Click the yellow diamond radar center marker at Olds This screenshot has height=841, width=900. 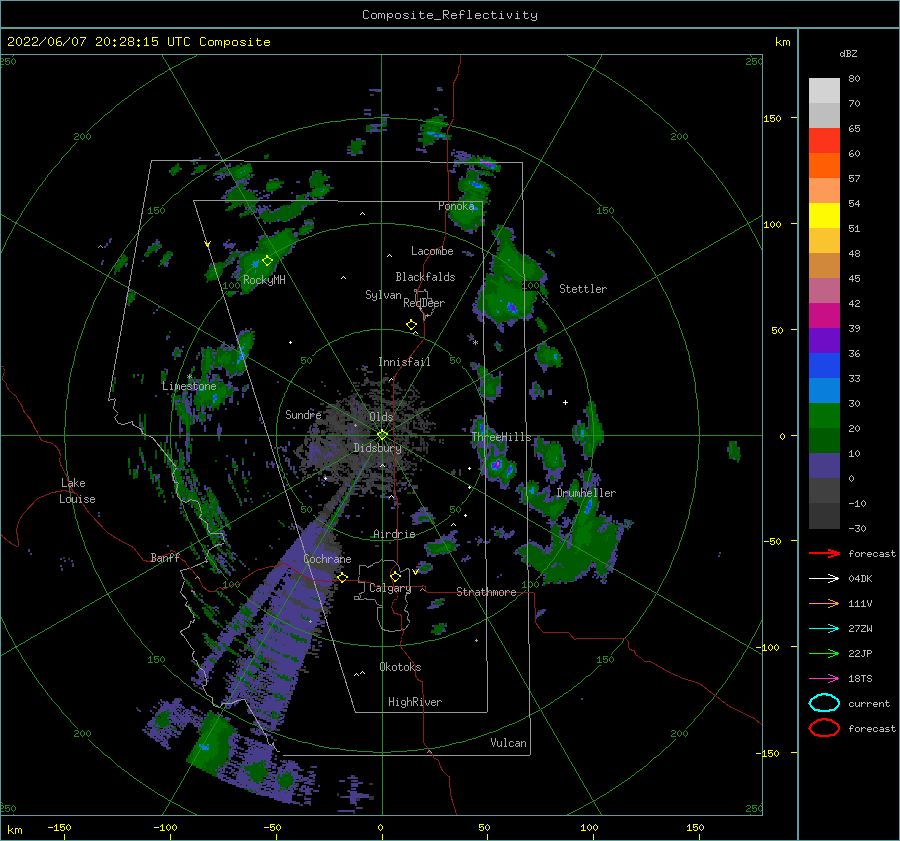click(x=382, y=435)
